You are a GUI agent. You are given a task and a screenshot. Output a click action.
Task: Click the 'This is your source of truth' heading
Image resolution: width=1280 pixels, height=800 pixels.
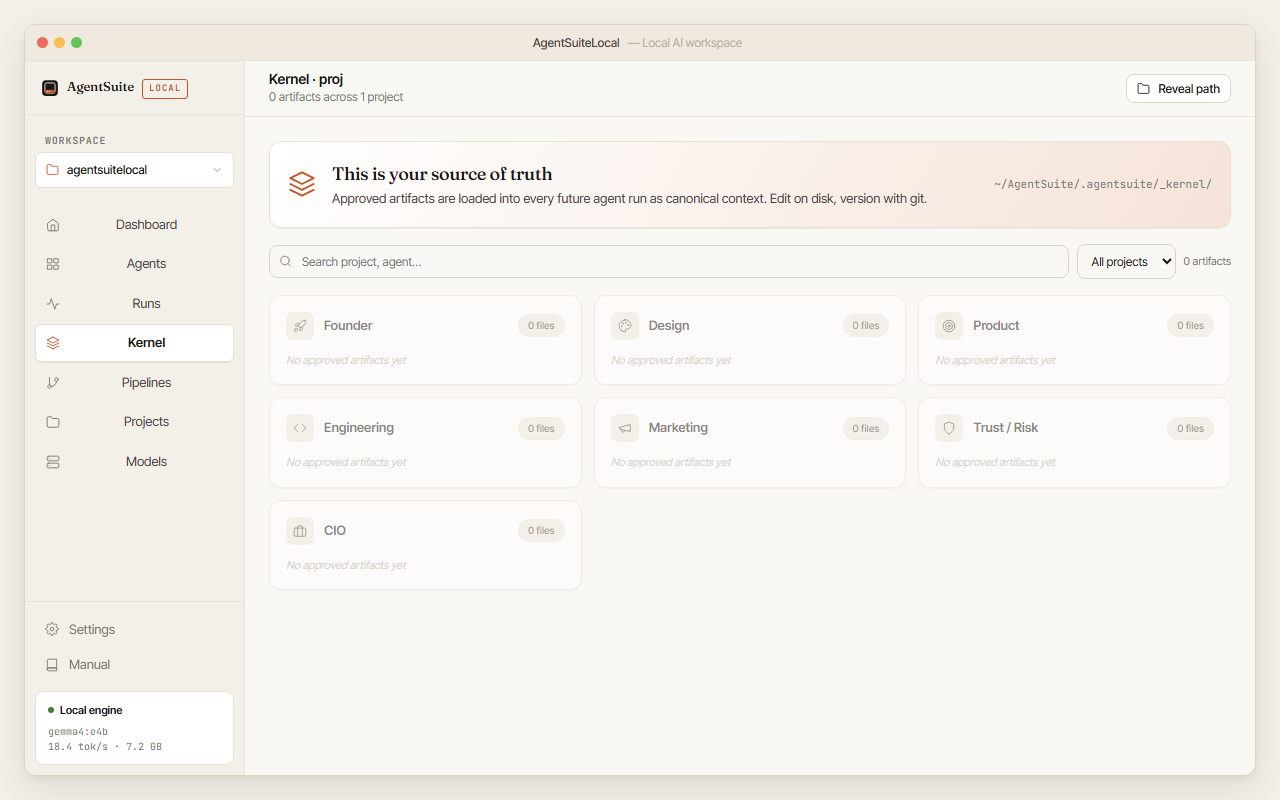point(442,174)
